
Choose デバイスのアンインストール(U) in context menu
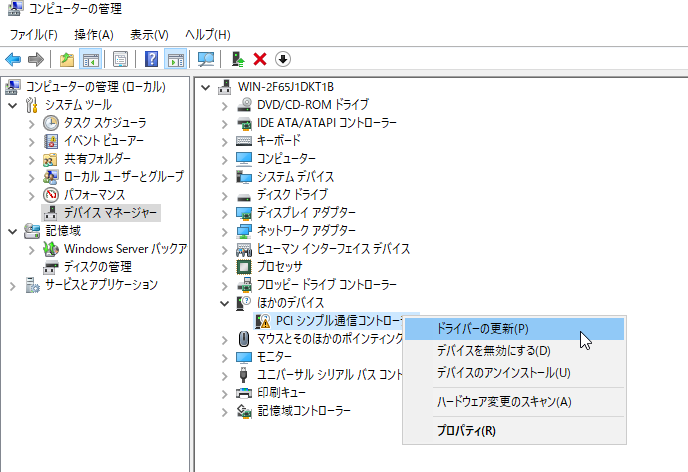coord(514,373)
